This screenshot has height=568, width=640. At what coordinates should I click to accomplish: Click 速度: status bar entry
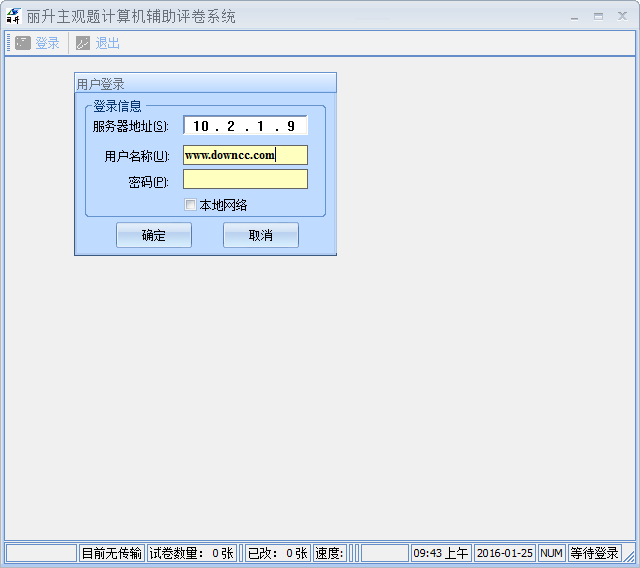pos(329,553)
